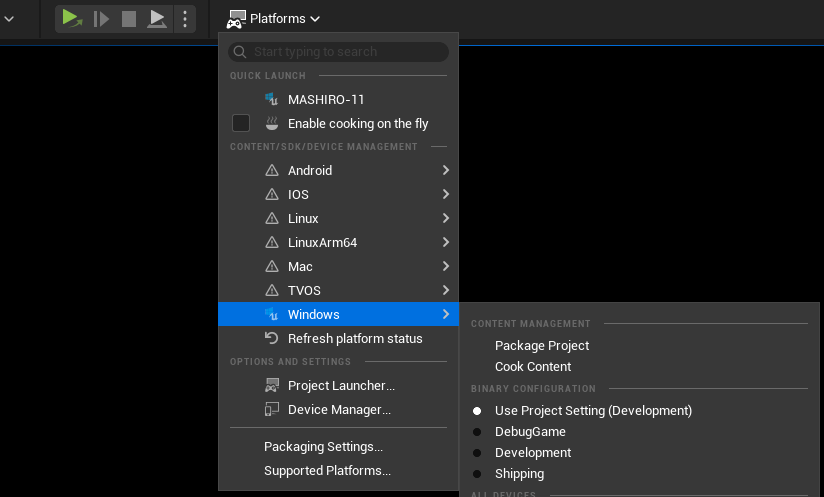Click the Windows submenu arrow
This screenshot has width=824, height=497.
(446, 314)
